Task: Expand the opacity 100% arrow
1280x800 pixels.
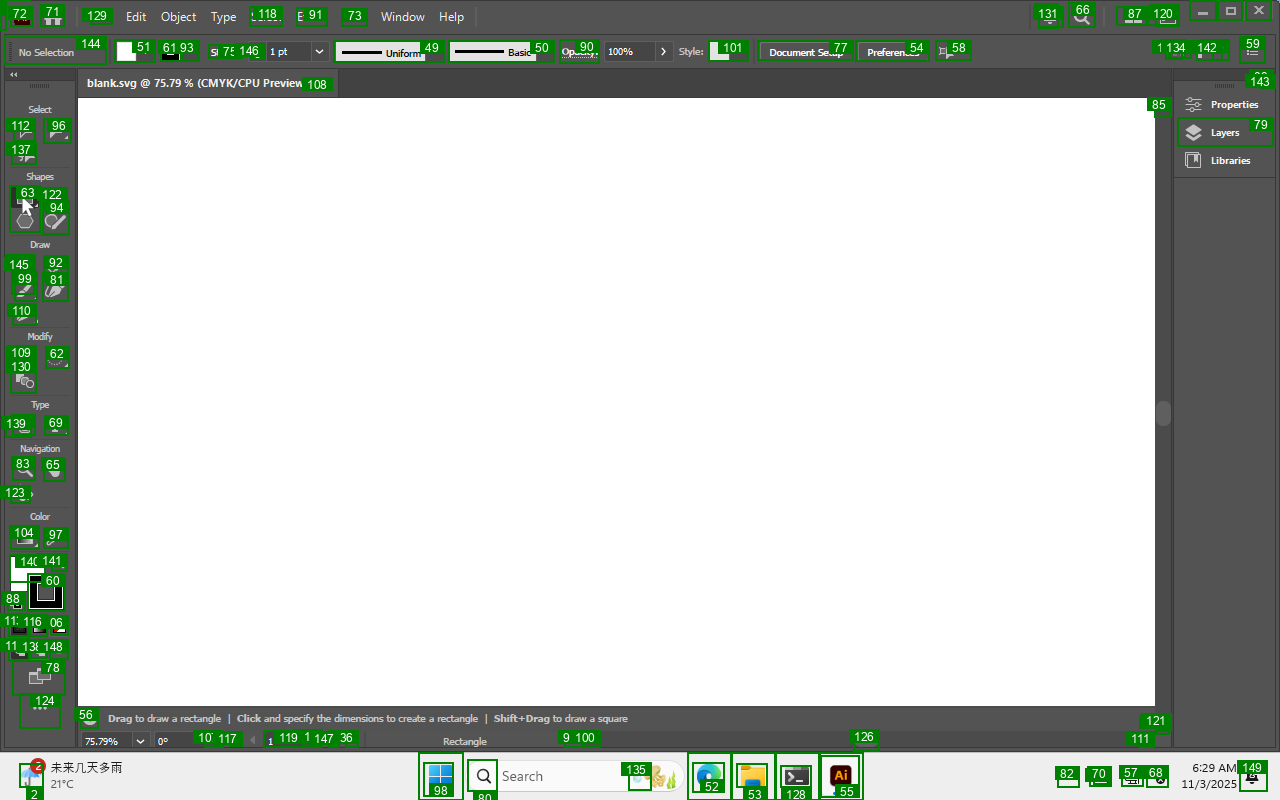Action: tap(663, 51)
